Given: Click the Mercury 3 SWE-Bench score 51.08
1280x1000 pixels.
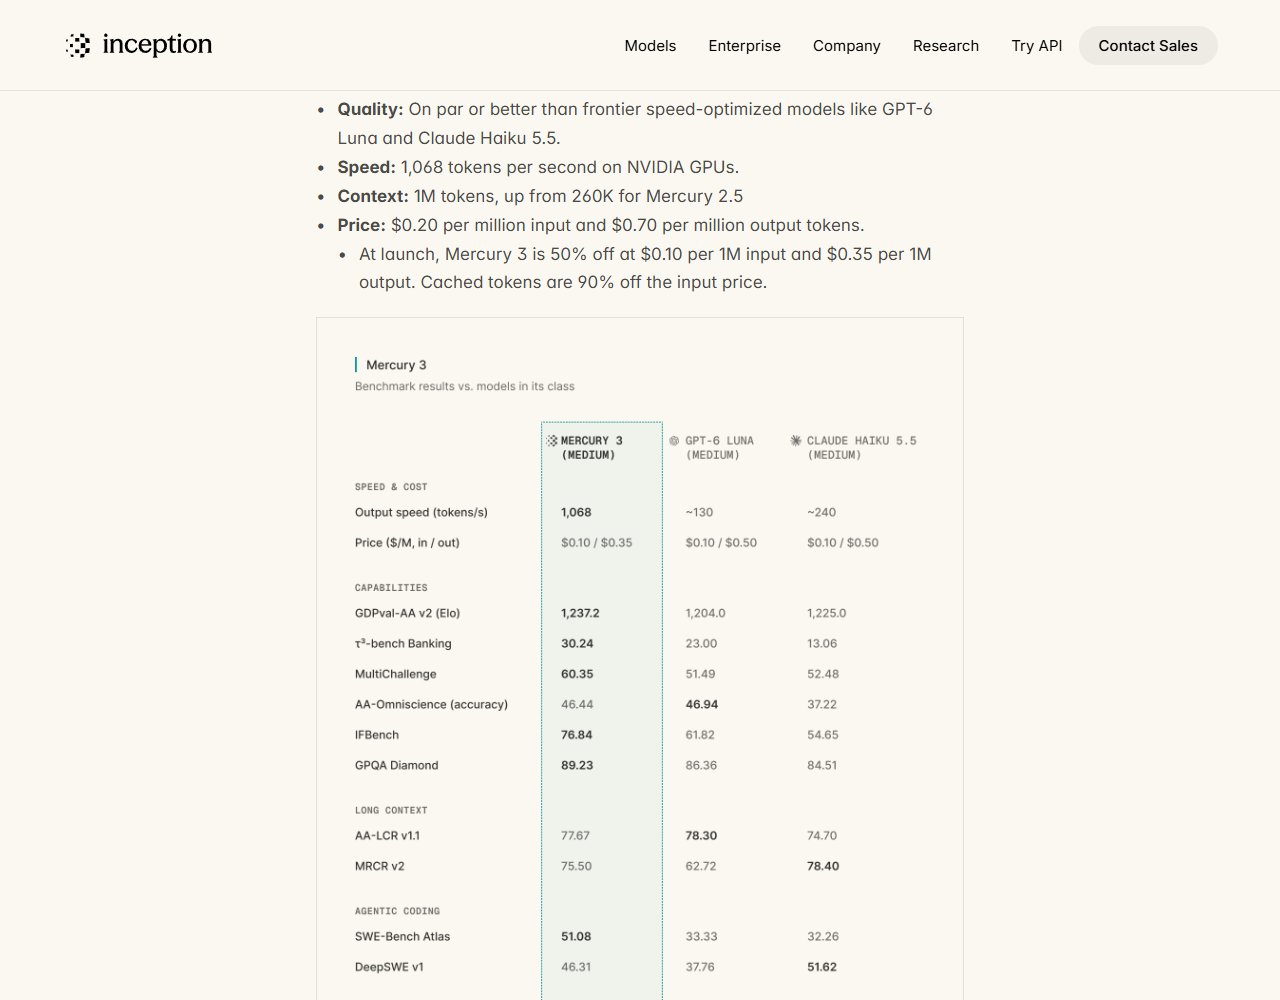Looking at the screenshot, I should click(x=576, y=937).
